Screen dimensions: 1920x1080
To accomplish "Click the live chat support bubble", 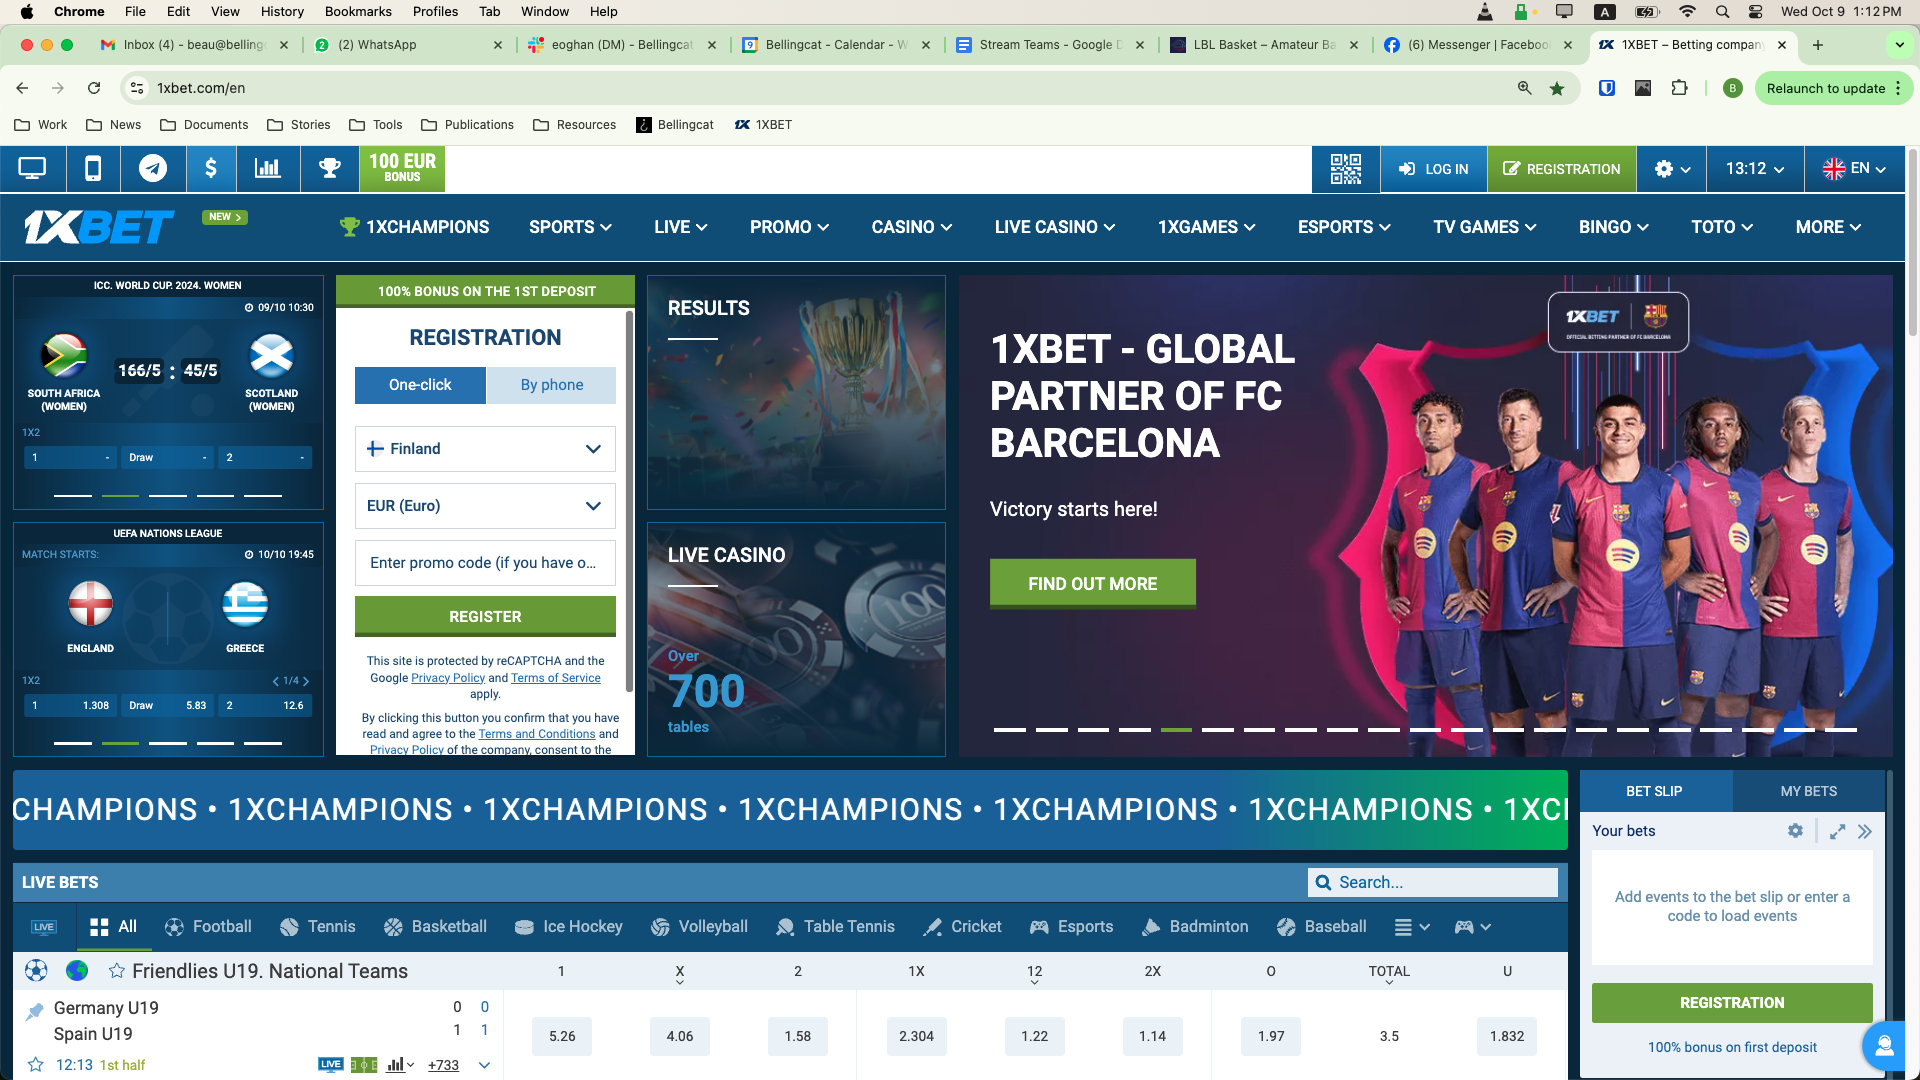I will coord(1884,1046).
